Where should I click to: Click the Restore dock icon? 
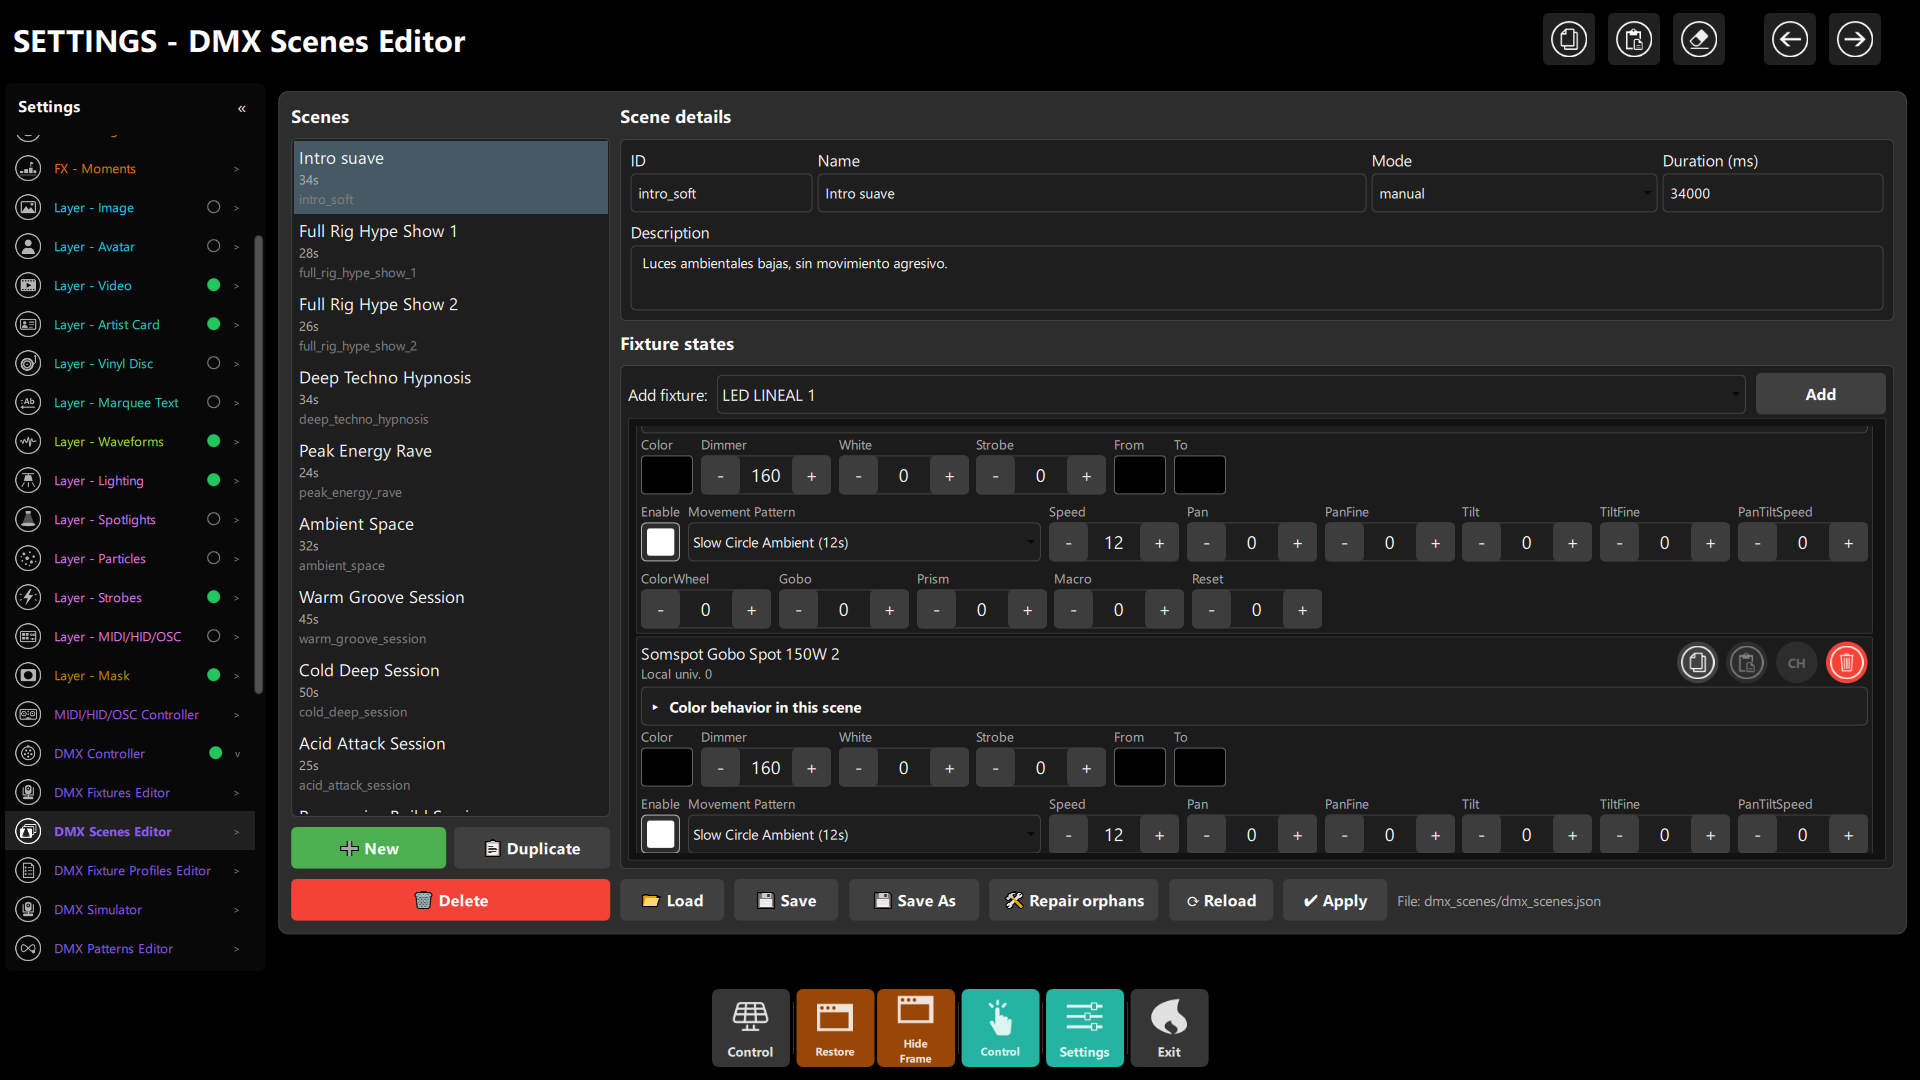(835, 1028)
